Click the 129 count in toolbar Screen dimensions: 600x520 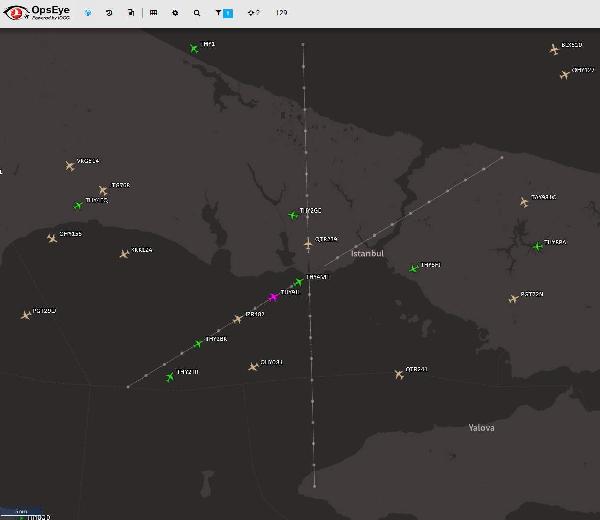tap(281, 13)
